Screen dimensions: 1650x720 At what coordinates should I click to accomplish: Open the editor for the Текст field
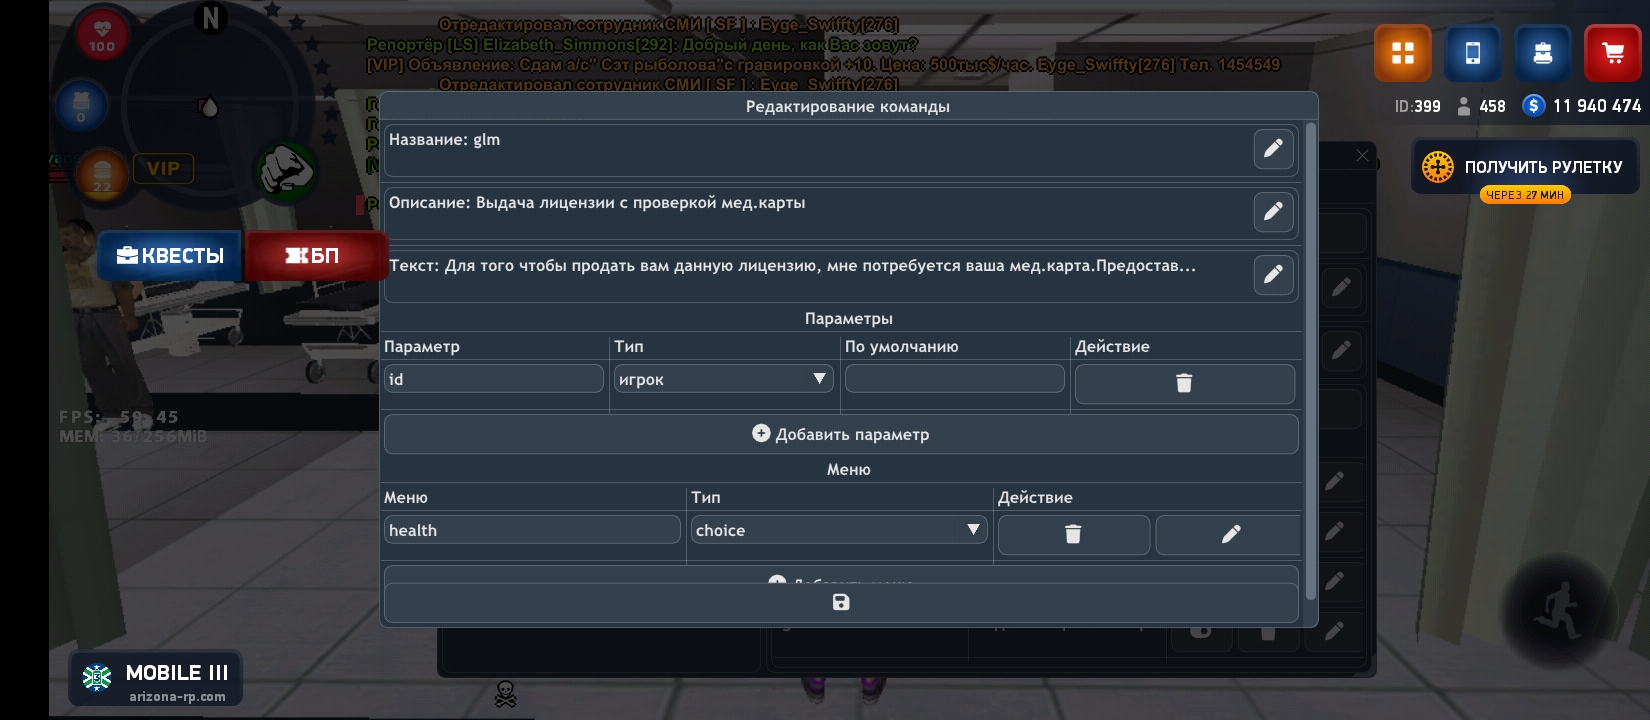coord(1273,275)
